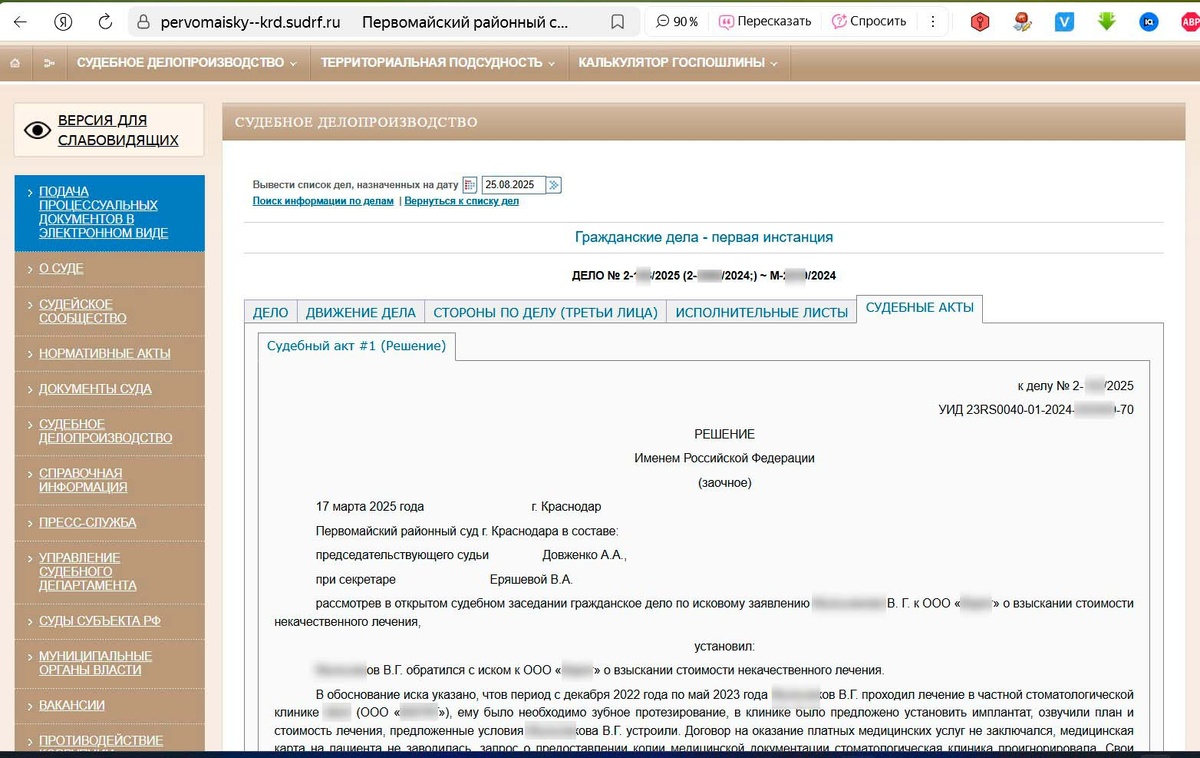Switch to Исполнительные листы tab

coord(762,312)
